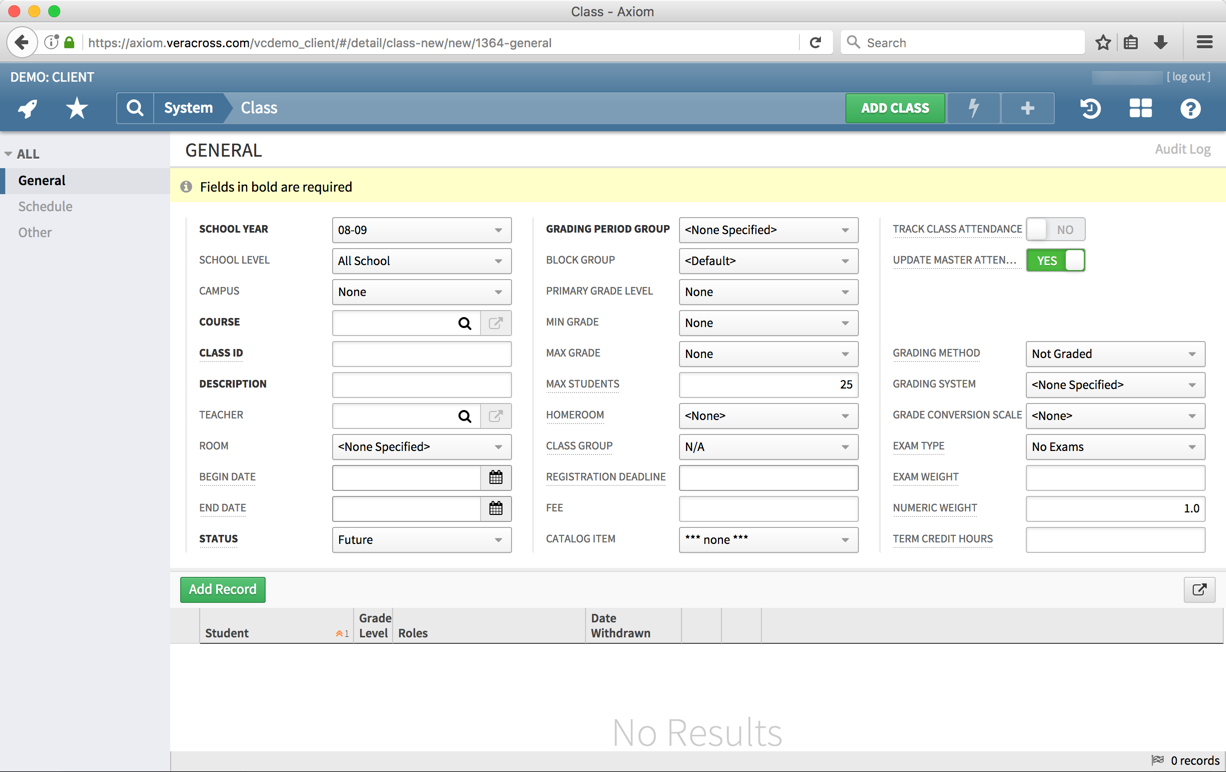Click the magnifier search icon beside System
1226x772 pixels.
pyautogui.click(x=135, y=108)
